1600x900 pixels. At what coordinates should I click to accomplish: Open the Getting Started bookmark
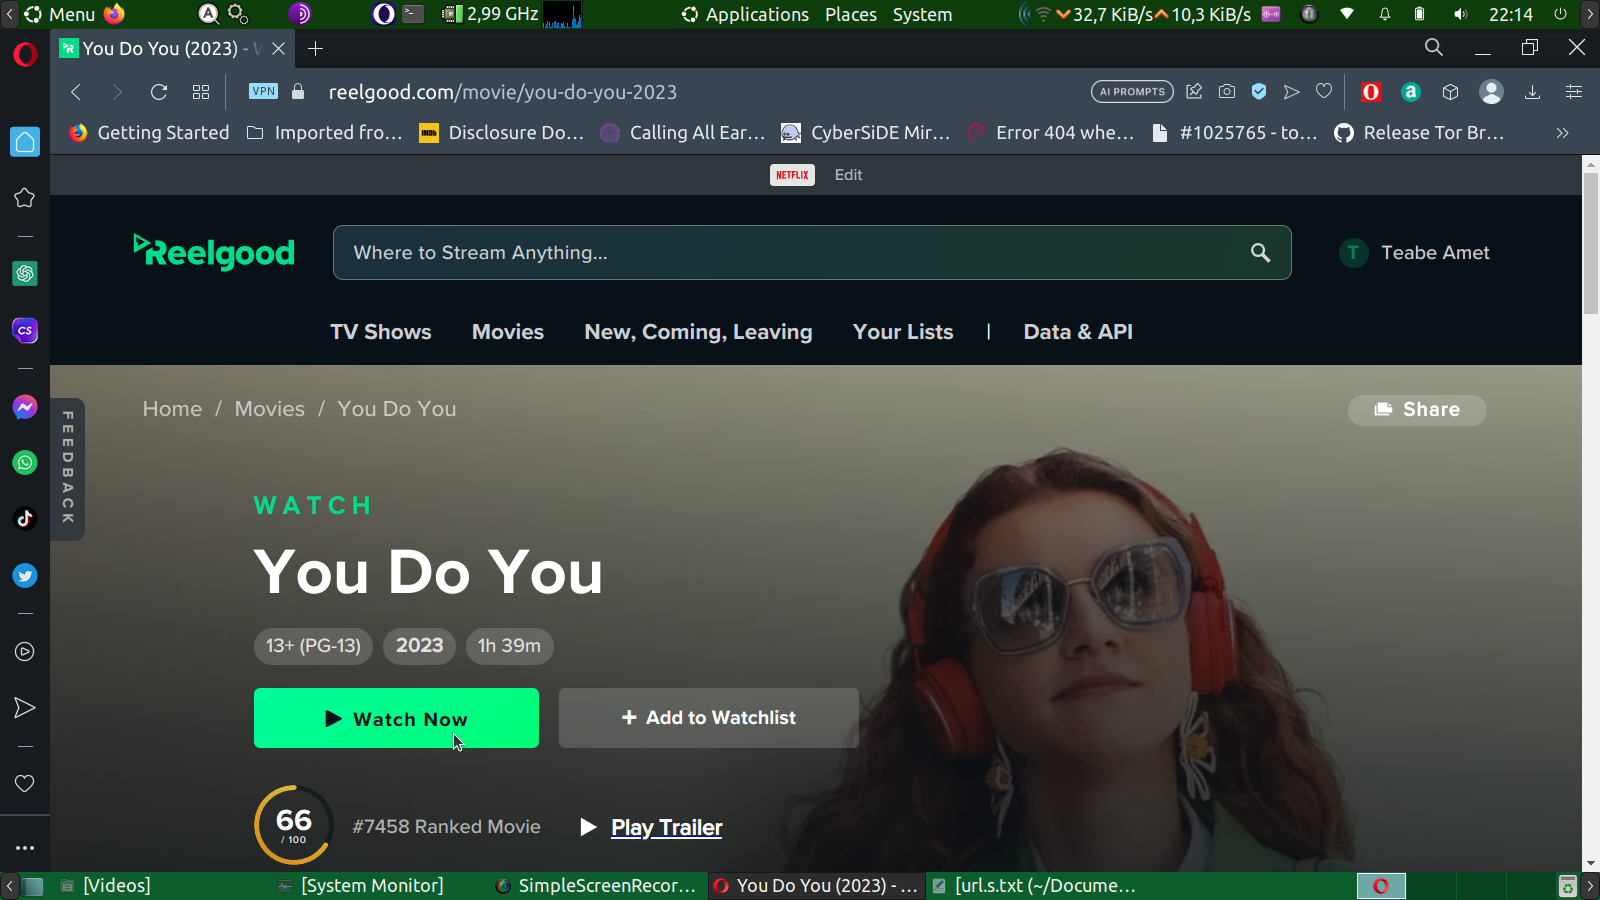click(x=149, y=133)
